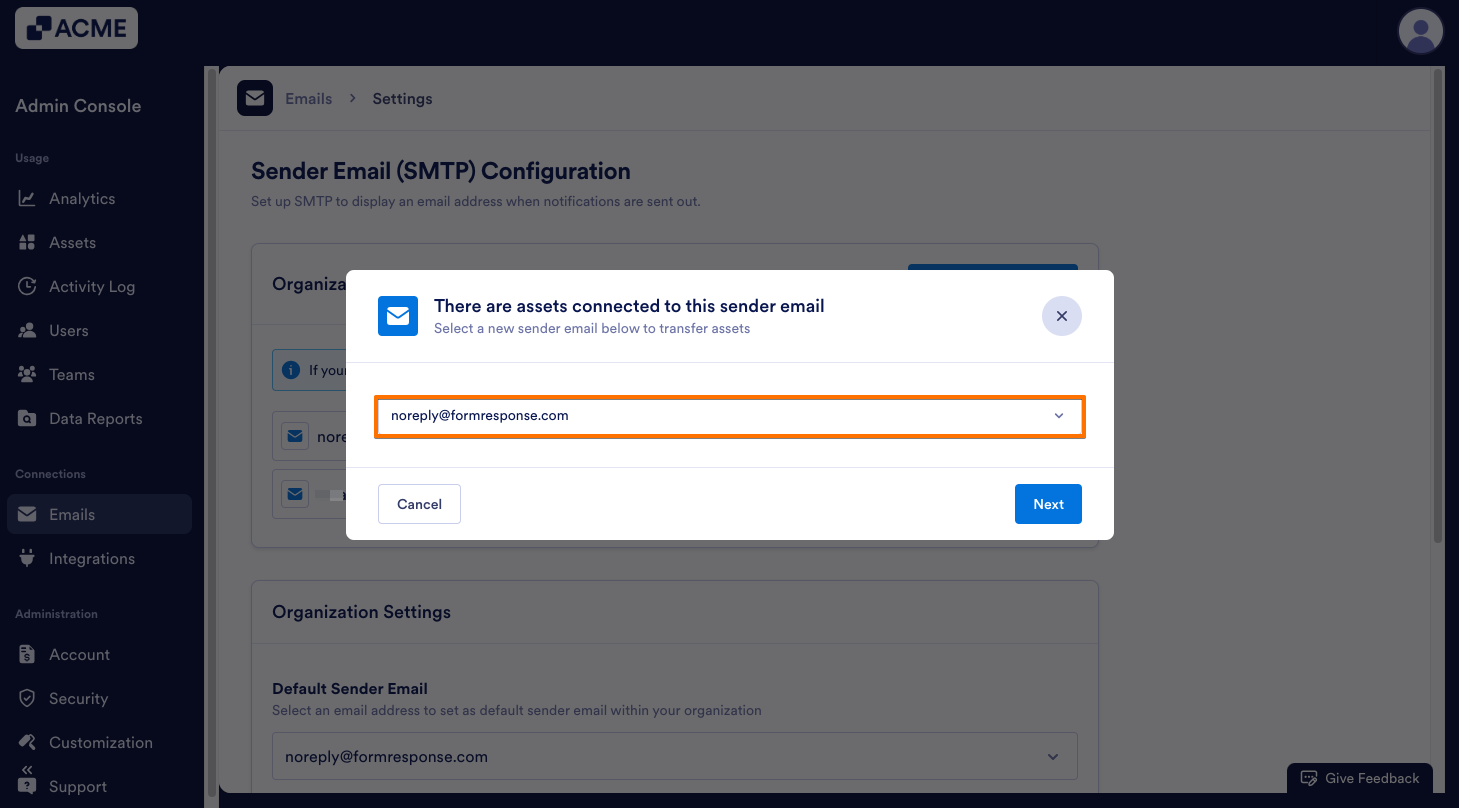
Task: Cancel the sender email transfer dialog
Action: [419, 504]
